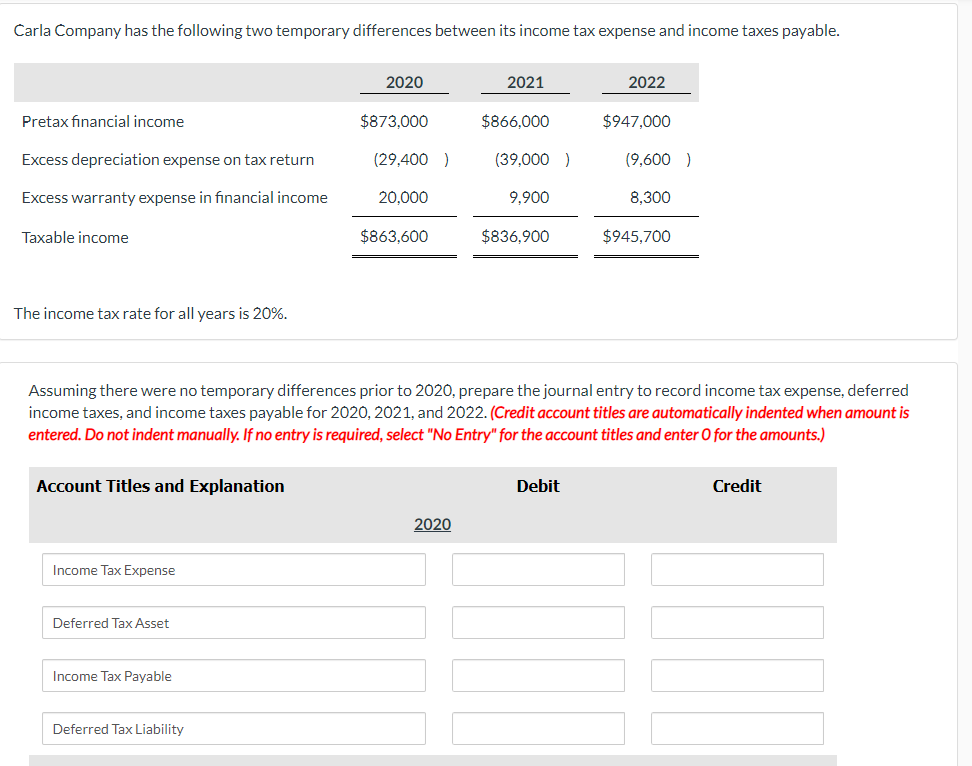The image size is (972, 766).
Task: Select the Credit amount box for Income Tax Expense
Action: click(737, 569)
